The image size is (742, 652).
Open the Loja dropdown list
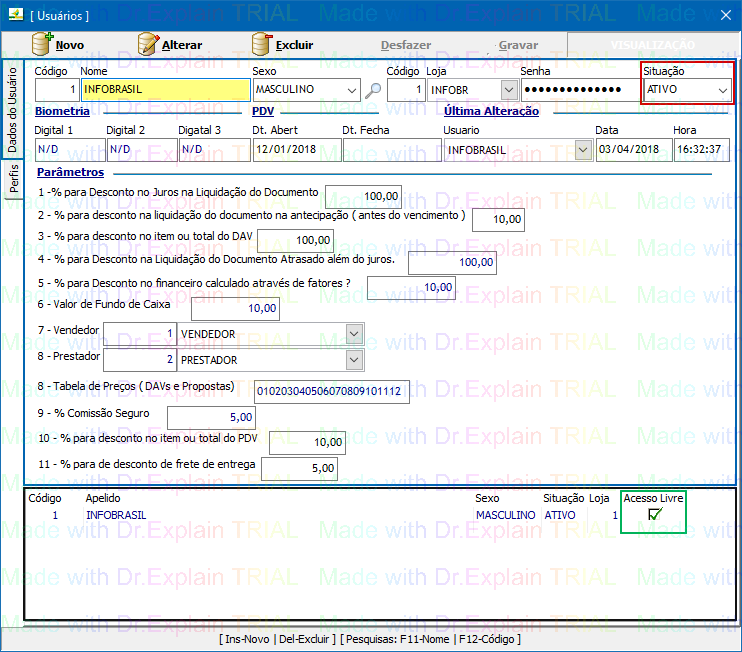508,90
